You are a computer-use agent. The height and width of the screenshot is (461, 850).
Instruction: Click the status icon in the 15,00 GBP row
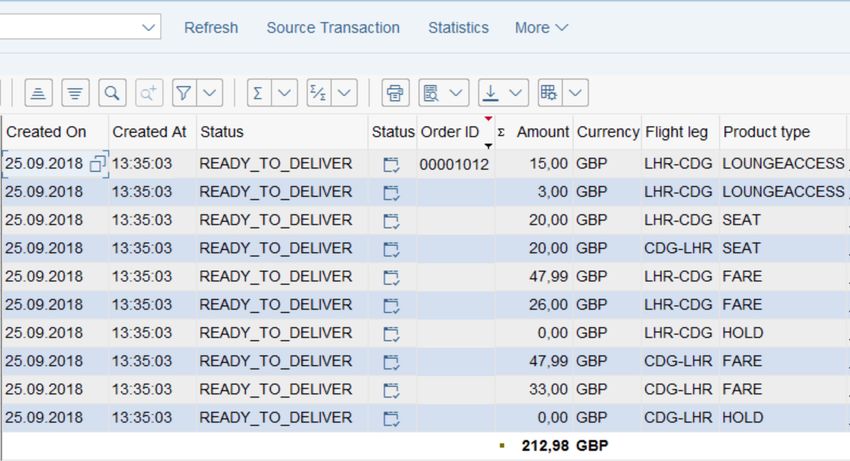tap(391, 164)
